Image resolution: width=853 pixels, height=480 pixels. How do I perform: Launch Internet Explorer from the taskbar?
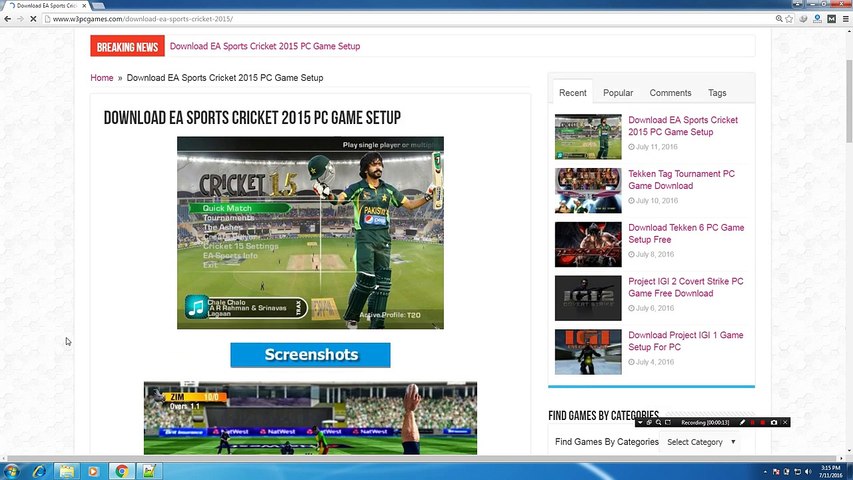pos(39,471)
